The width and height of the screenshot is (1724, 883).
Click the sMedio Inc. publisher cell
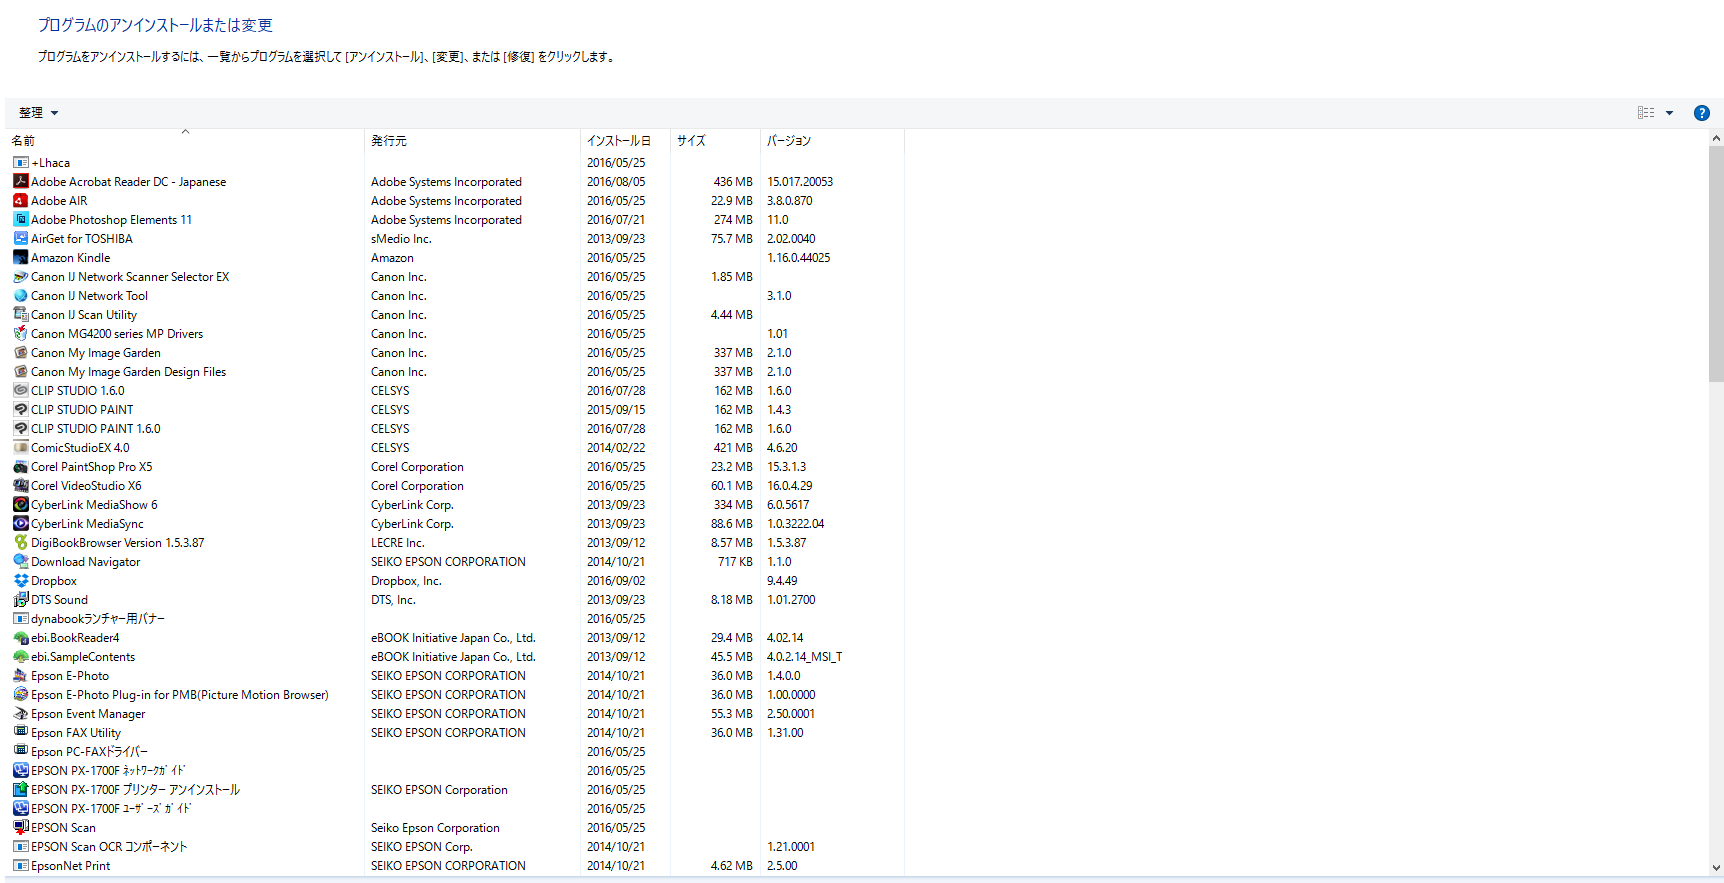click(401, 239)
